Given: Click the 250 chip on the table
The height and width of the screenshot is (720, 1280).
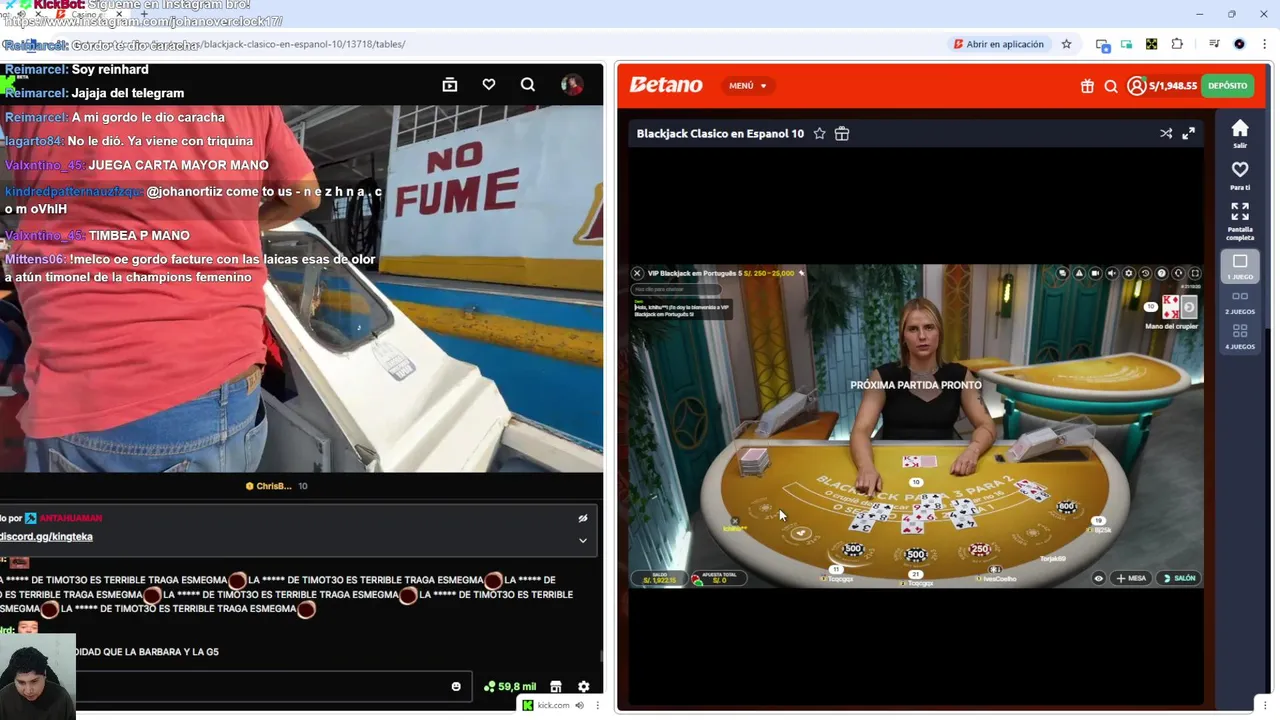Looking at the screenshot, I should click(980, 549).
